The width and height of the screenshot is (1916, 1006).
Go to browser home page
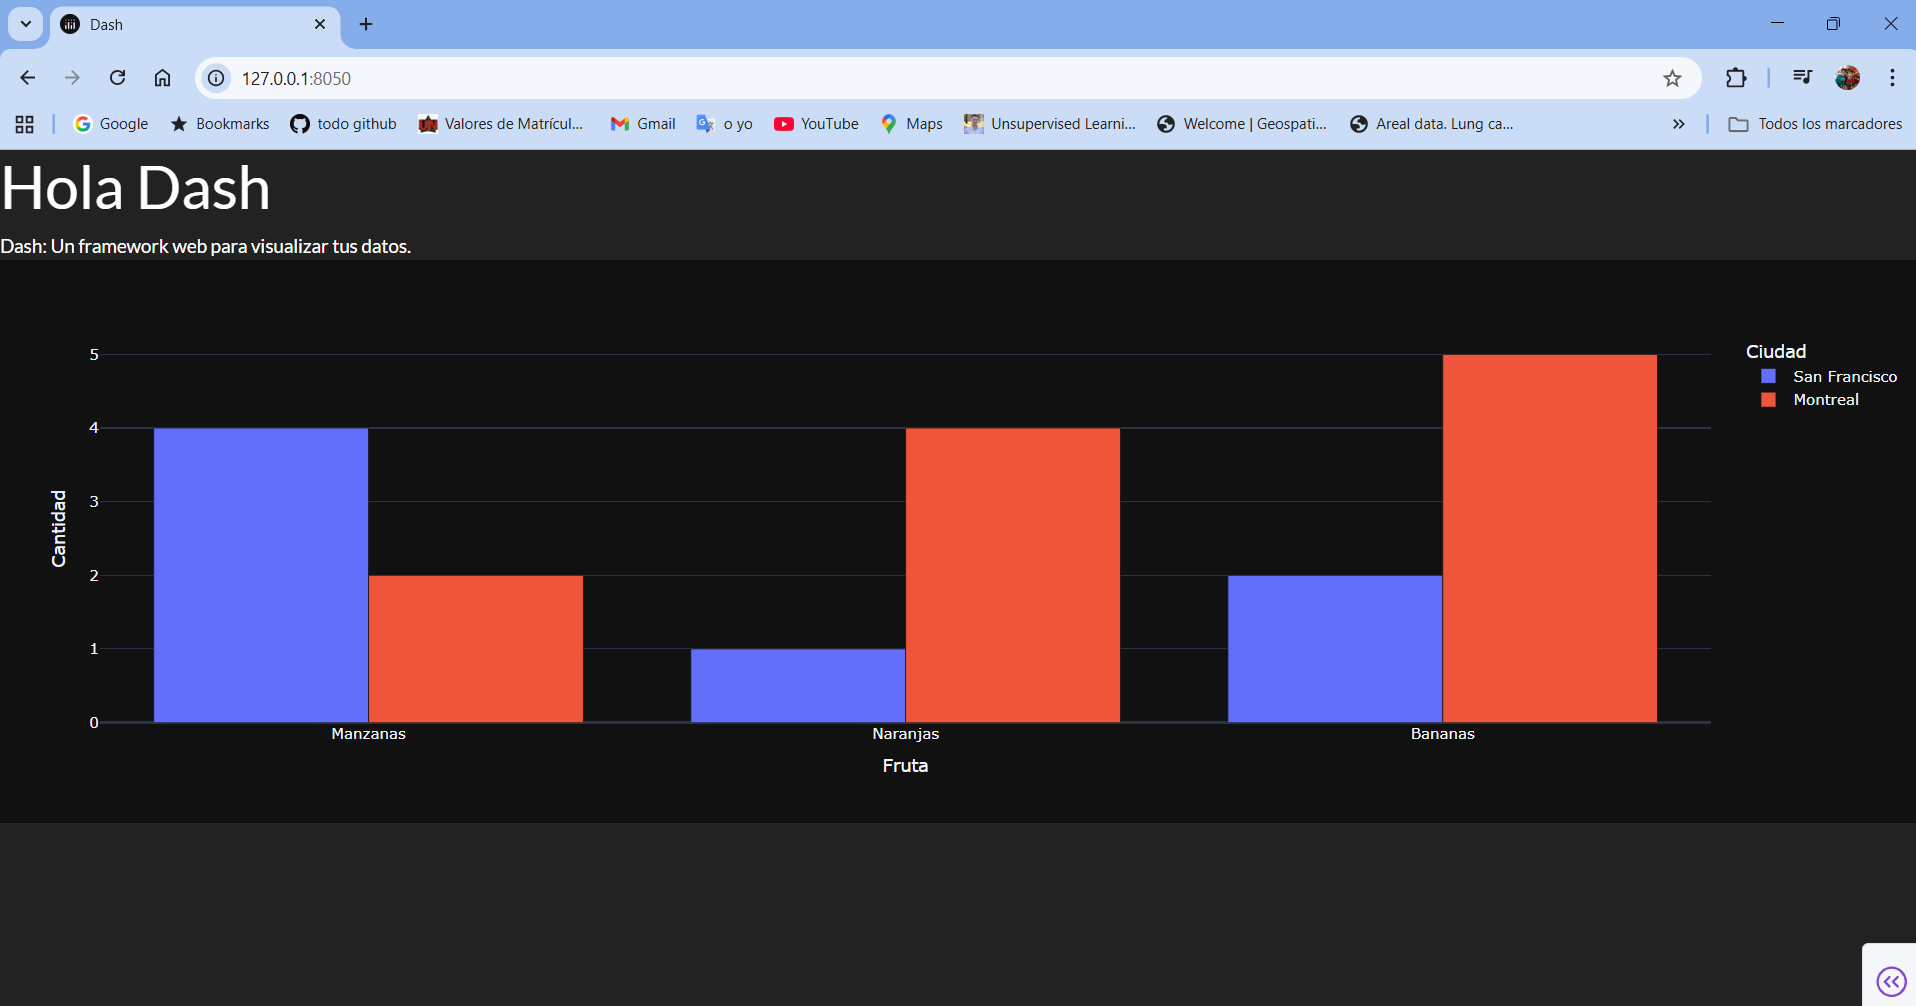(162, 78)
